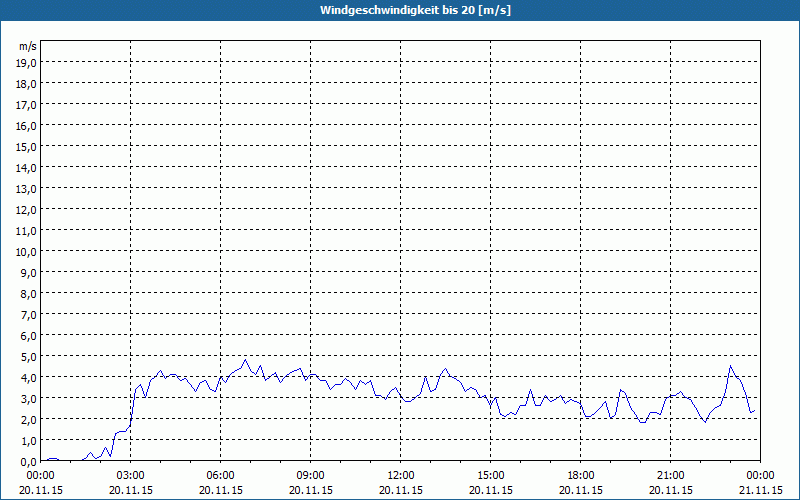Click the chart title 'Windgeschwindigkeit bis 20 [m/s]'
Image resolution: width=800 pixels, height=500 pixels.
click(x=415, y=10)
